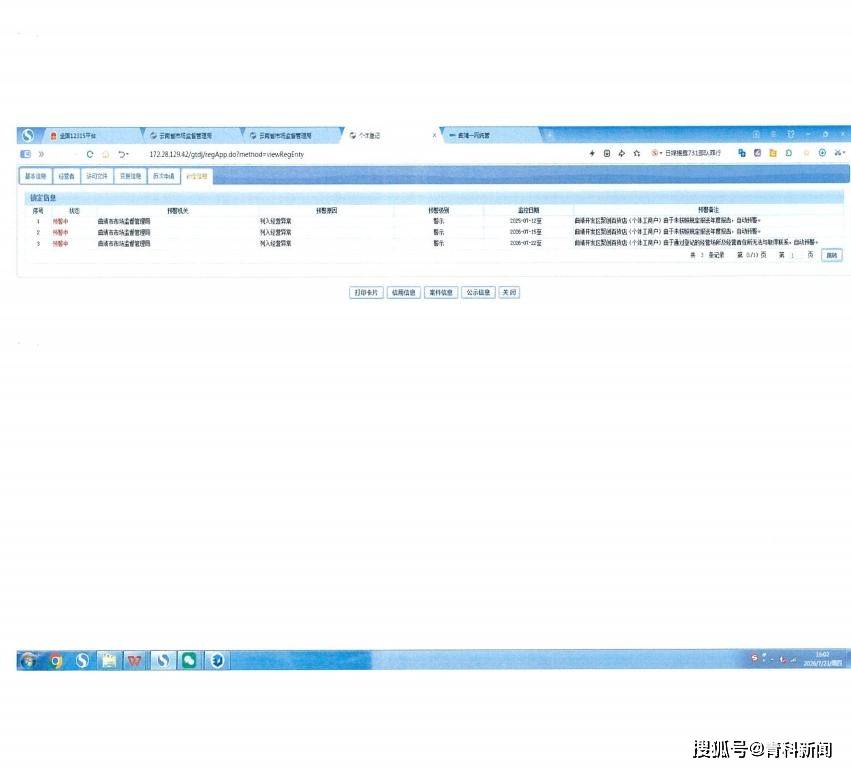The height and width of the screenshot is (768, 851).
Task: Click the download icon in browser toolbar
Action: tap(822, 153)
